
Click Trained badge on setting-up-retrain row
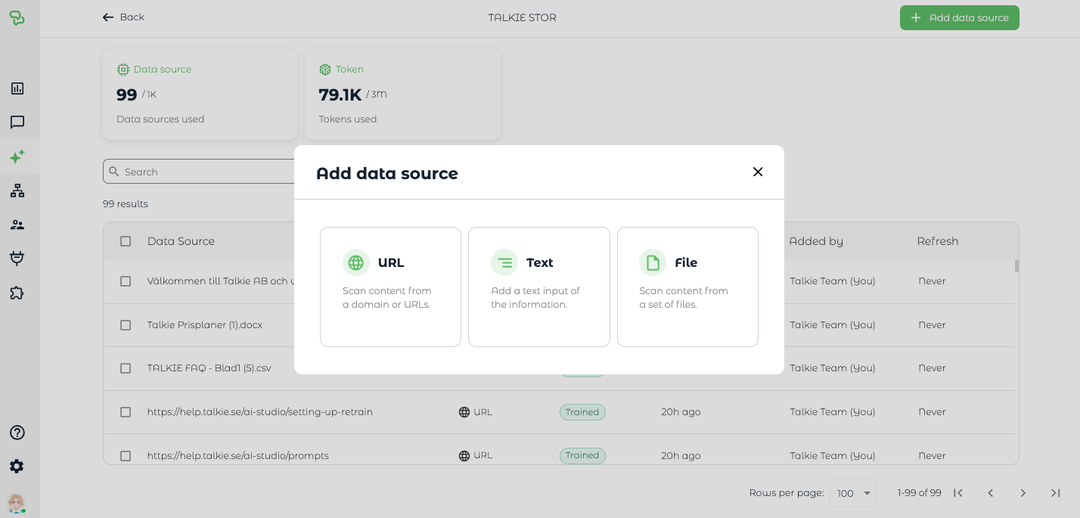tap(582, 412)
